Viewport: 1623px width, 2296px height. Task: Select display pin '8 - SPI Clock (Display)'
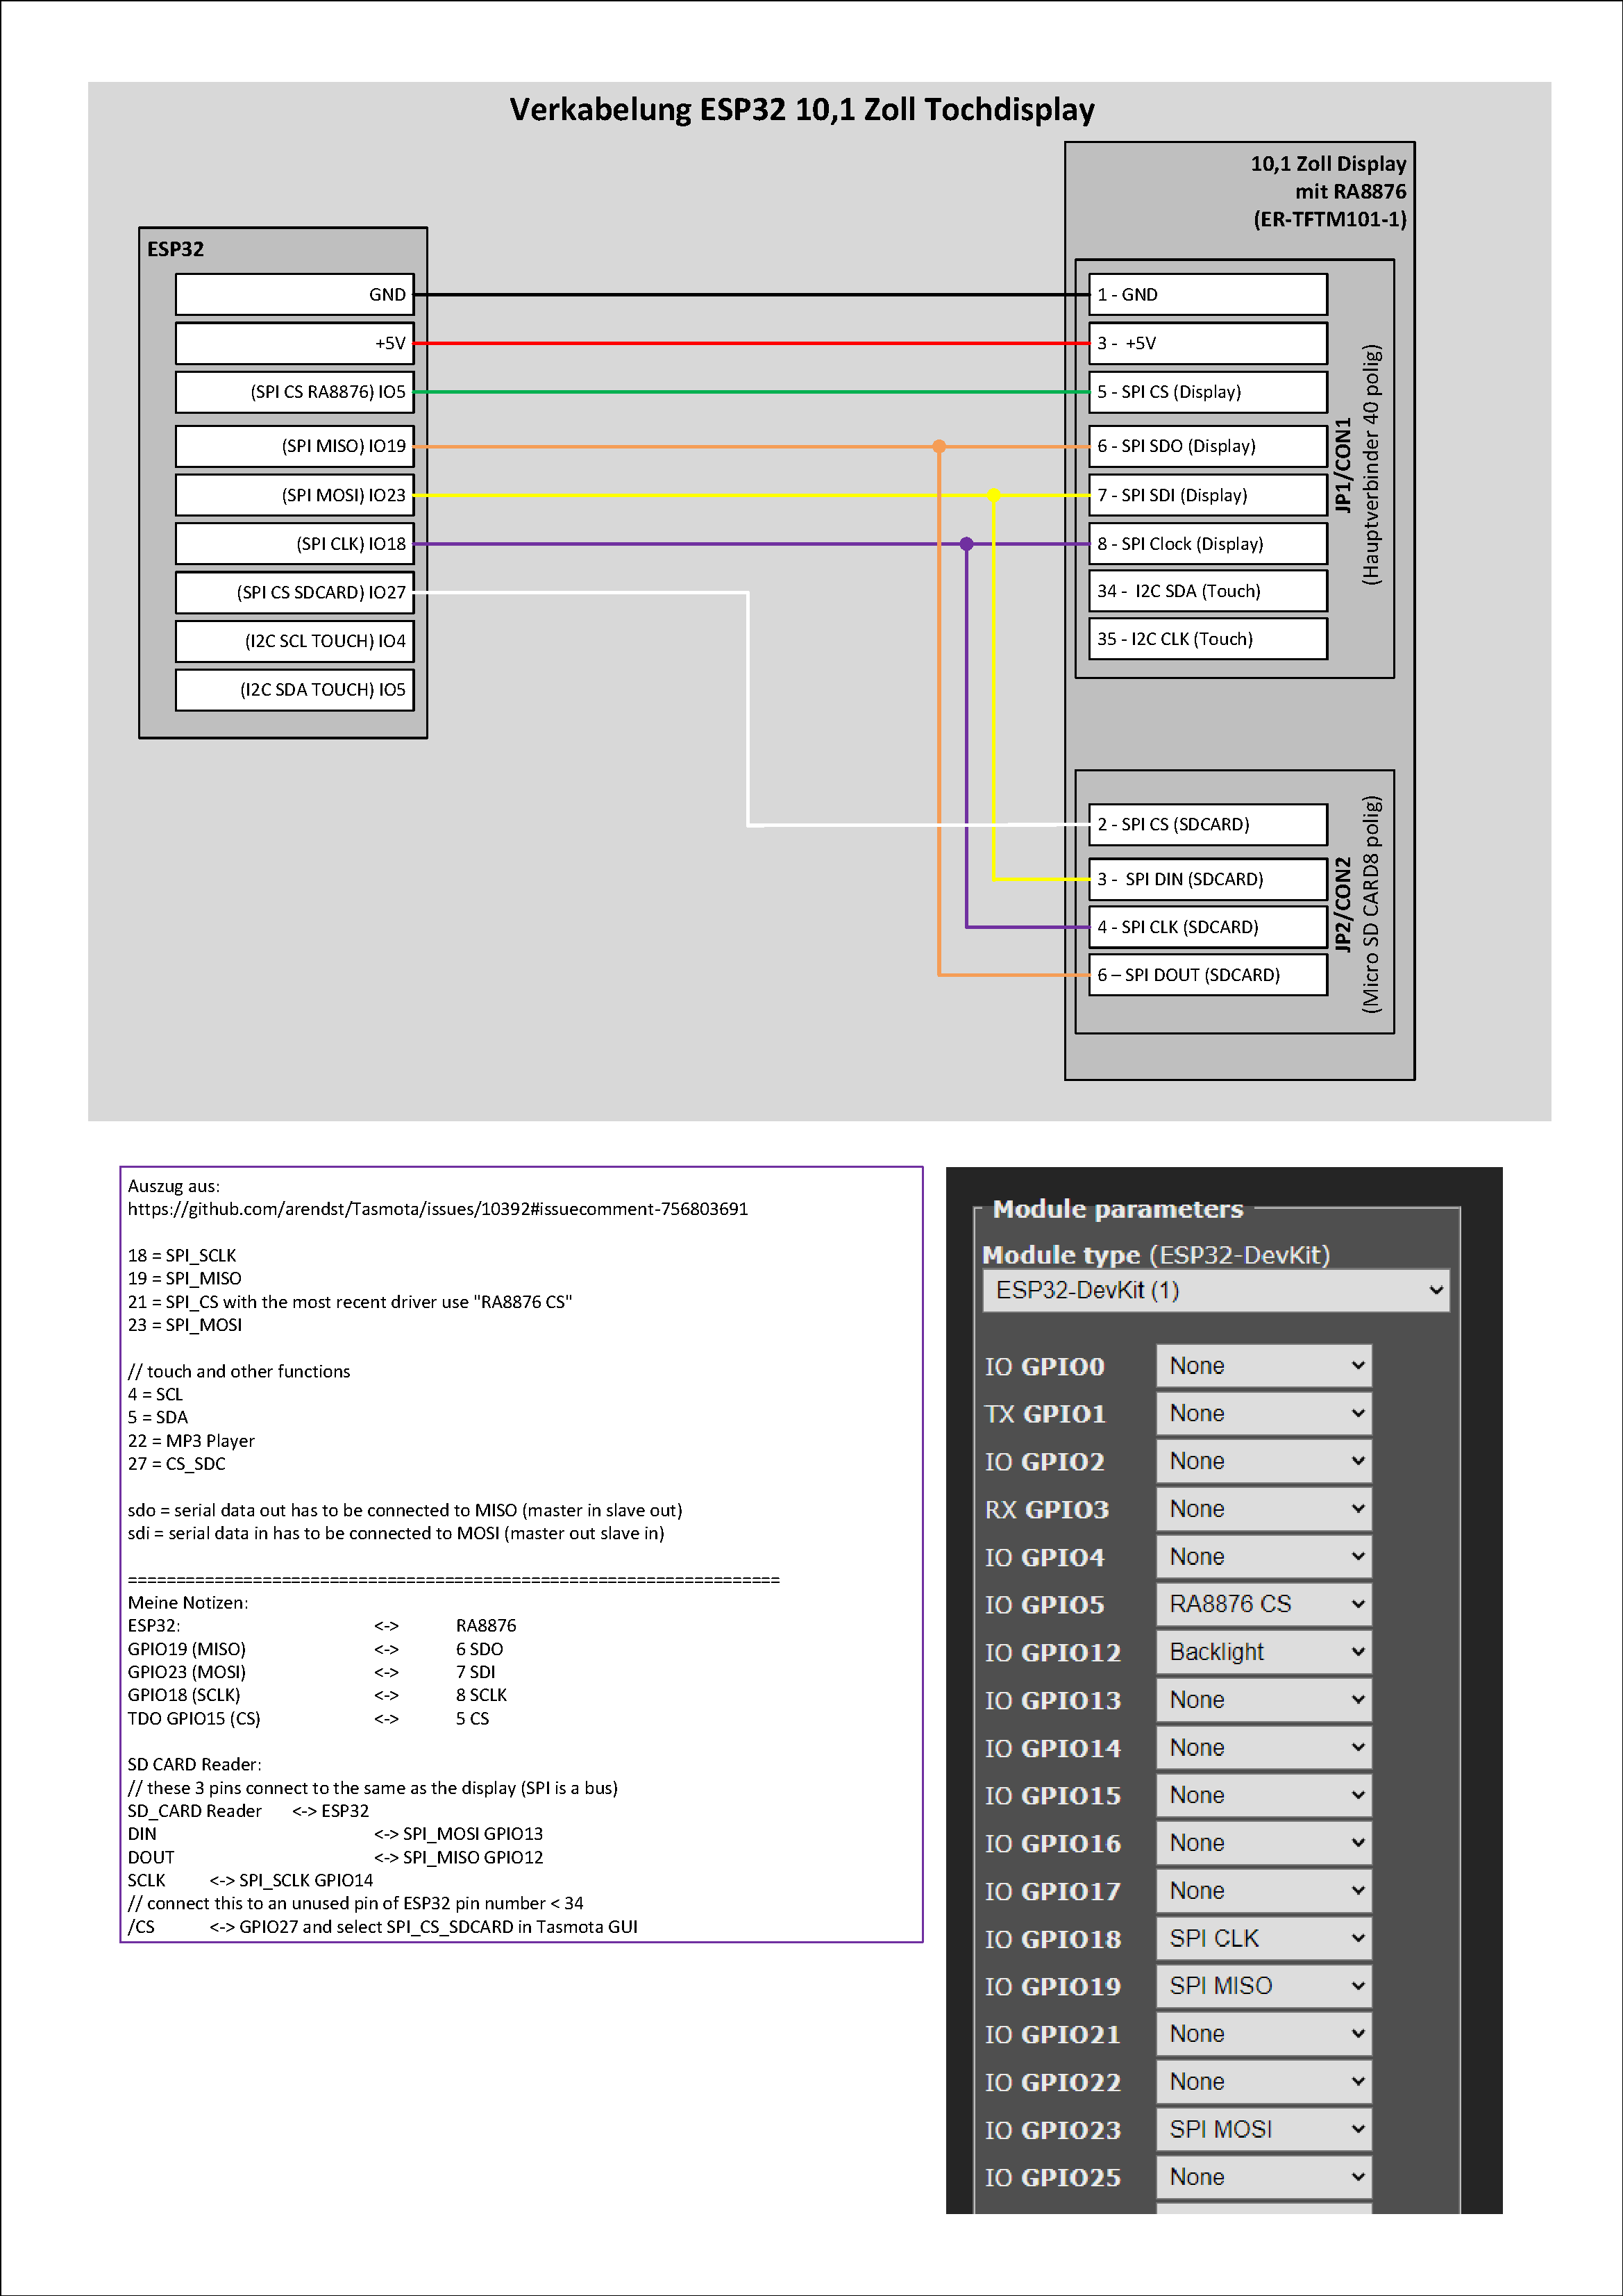1208,544
